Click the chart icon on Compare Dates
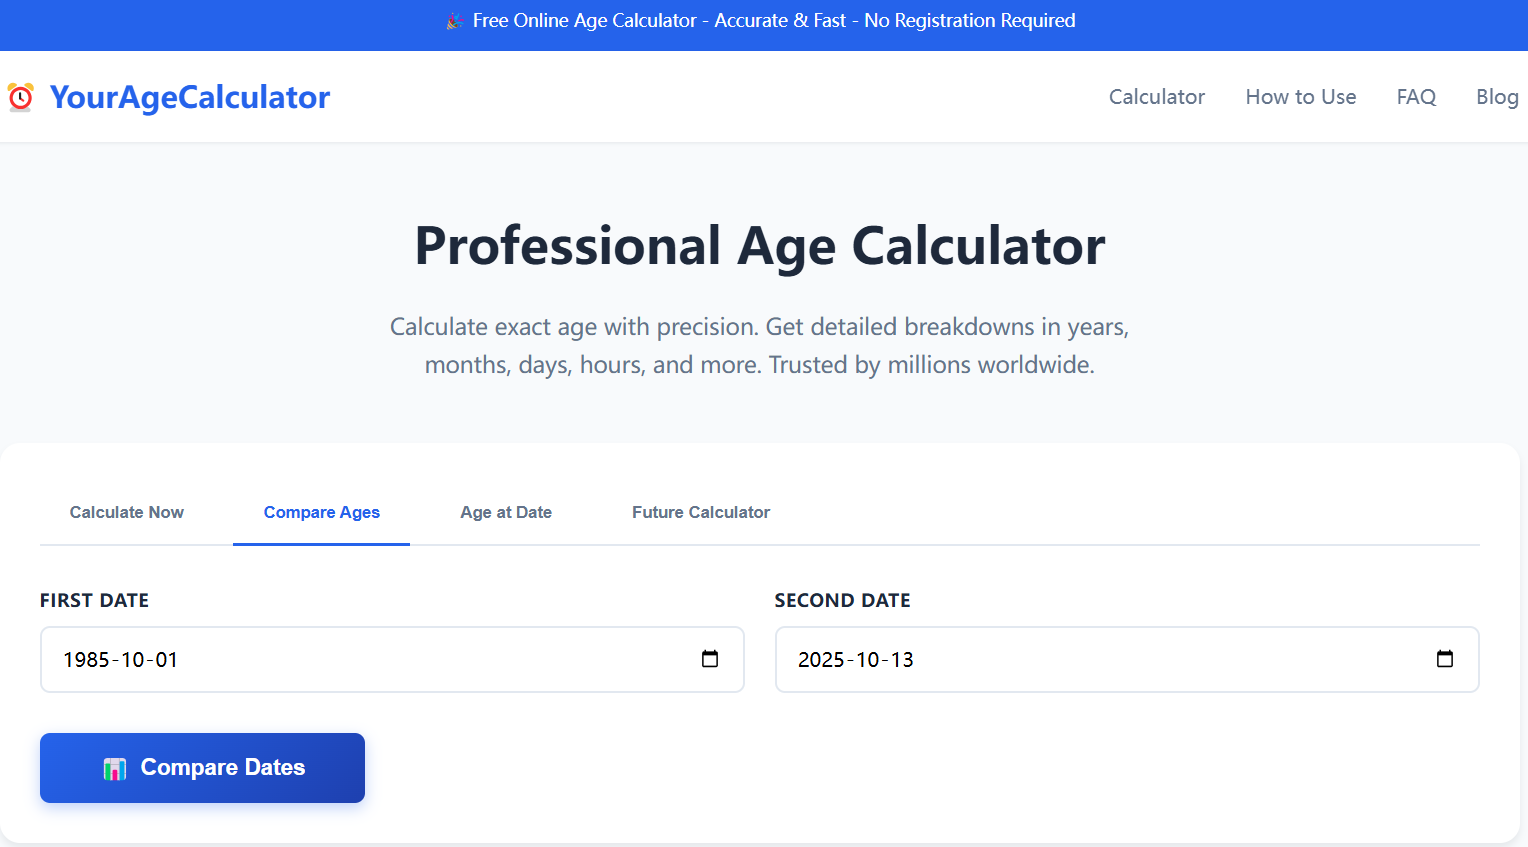 point(115,768)
